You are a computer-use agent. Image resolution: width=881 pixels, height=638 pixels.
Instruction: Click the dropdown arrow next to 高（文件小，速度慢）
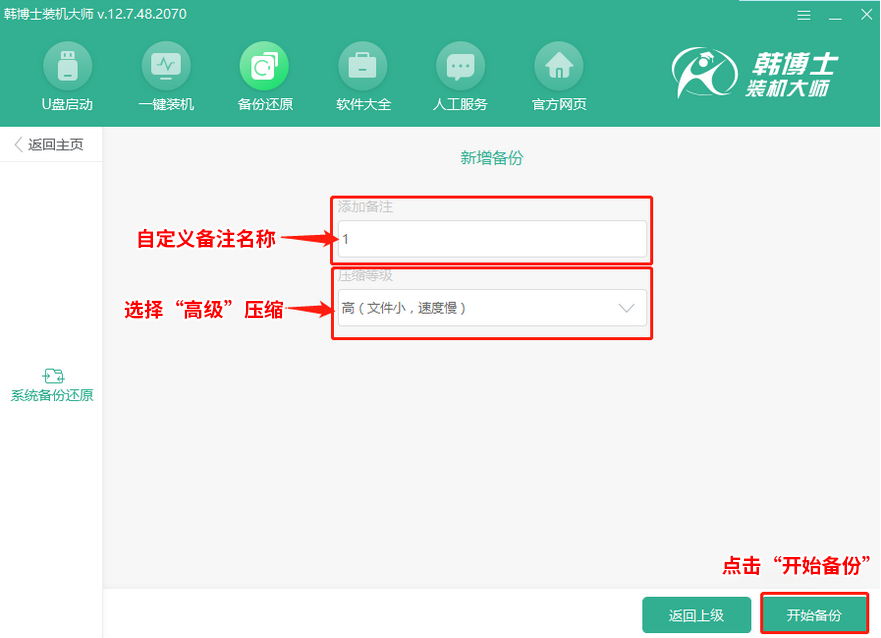point(628,309)
